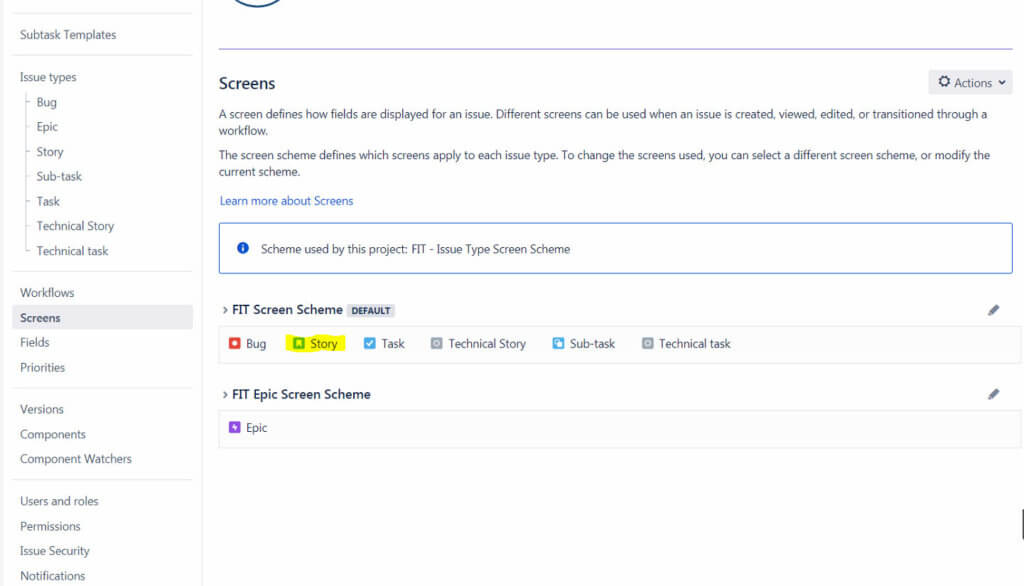This screenshot has width=1024, height=586.
Task: Open Components in sidebar
Action: click(x=53, y=434)
